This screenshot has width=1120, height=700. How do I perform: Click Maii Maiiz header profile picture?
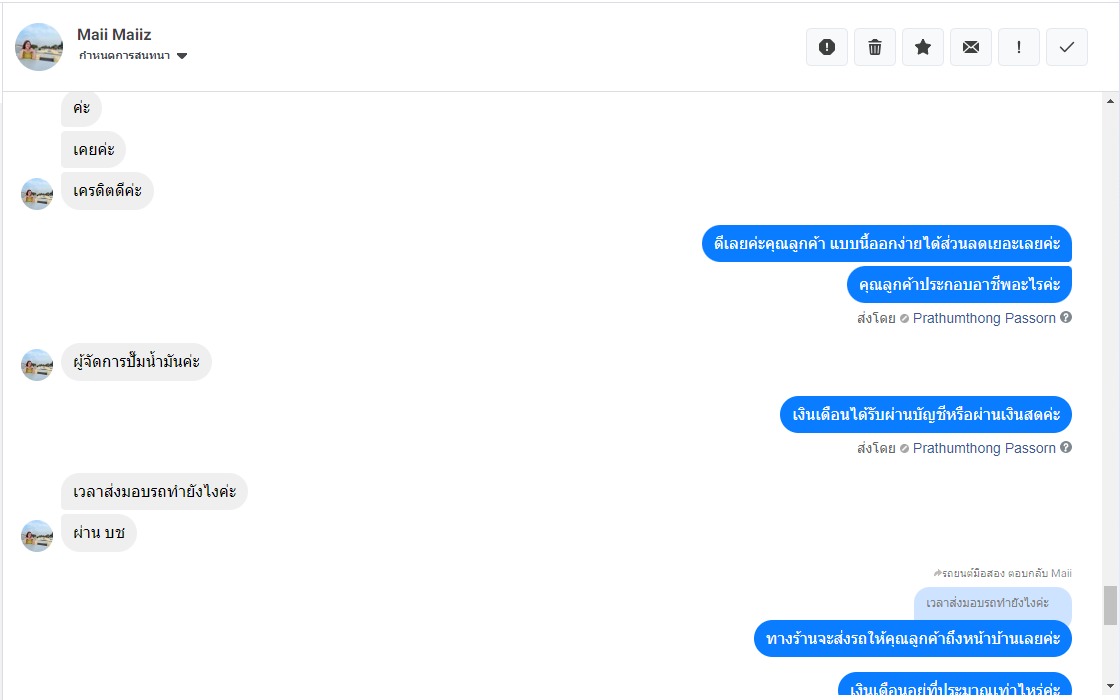tap(39, 47)
